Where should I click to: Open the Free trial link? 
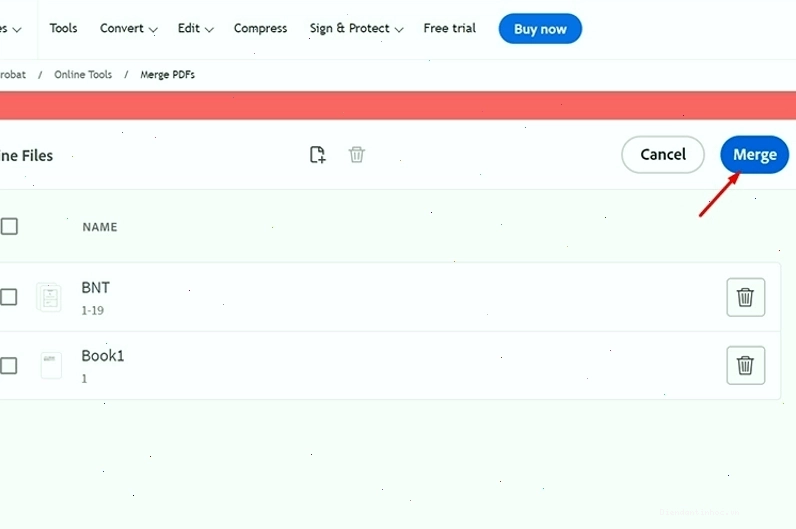click(450, 28)
